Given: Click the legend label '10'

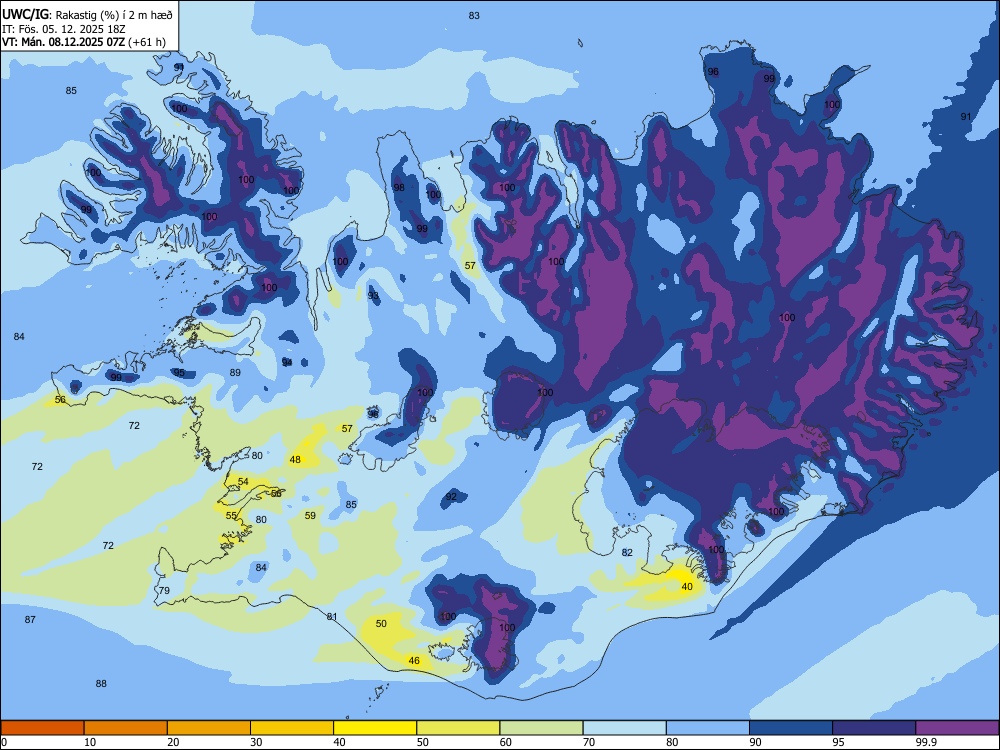Looking at the screenshot, I should click(91, 742).
